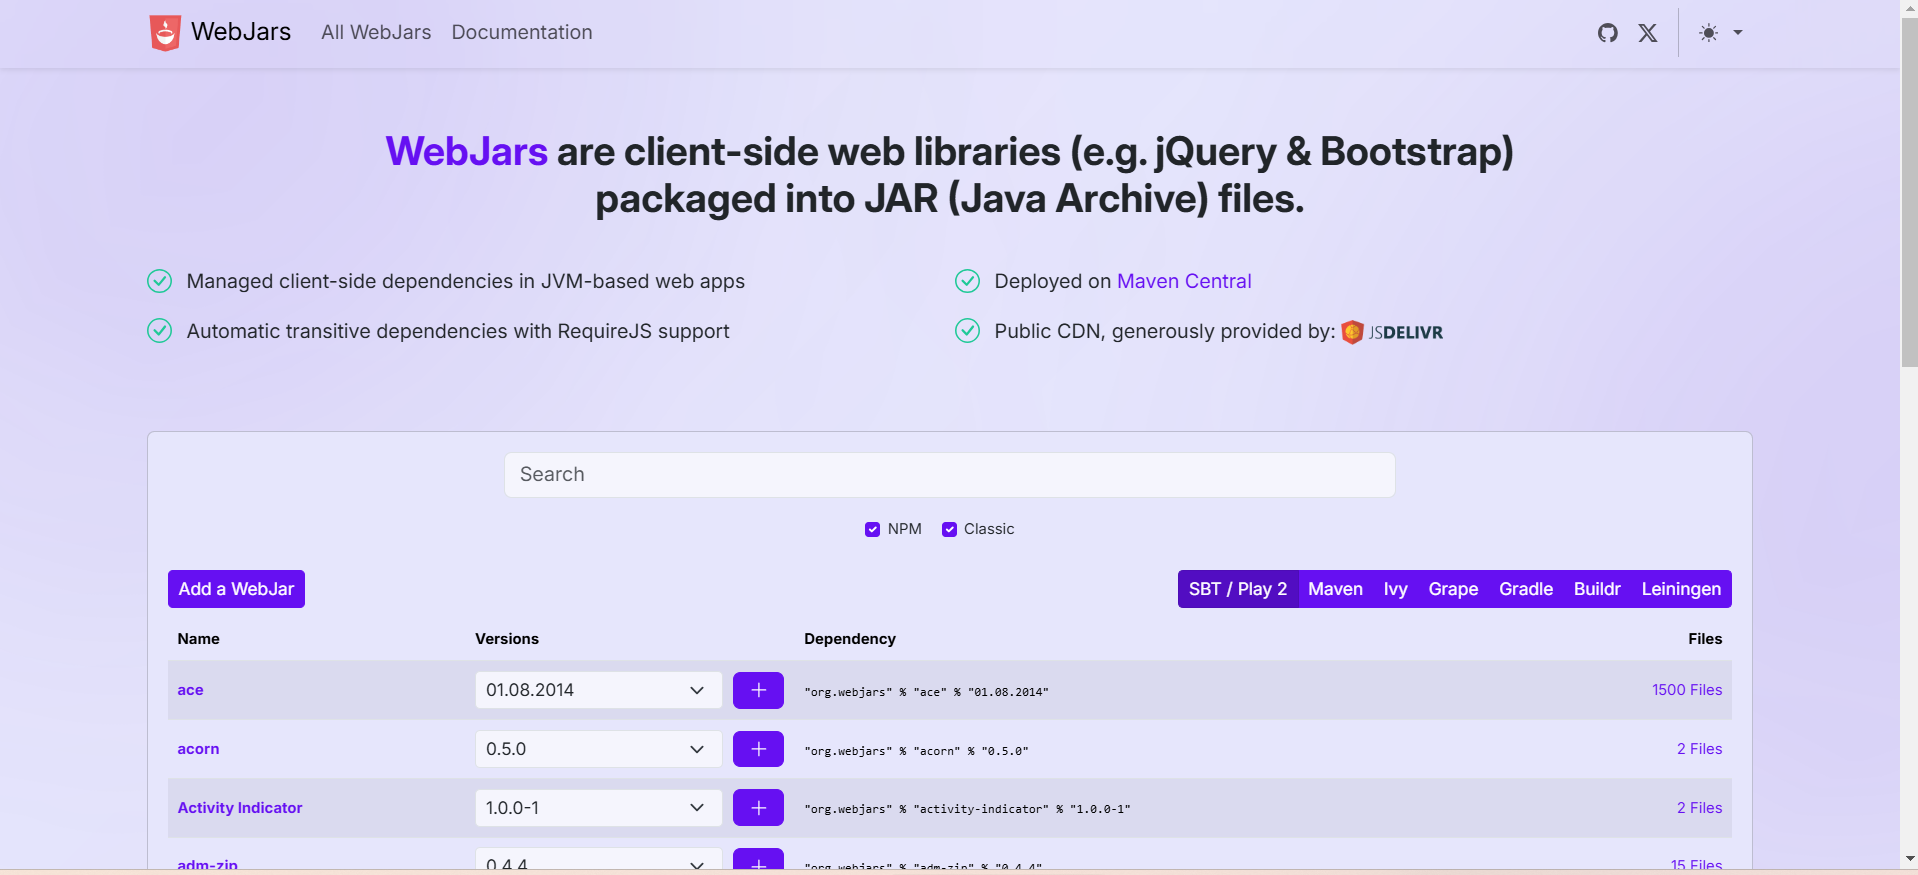
Task: Click the WebJars brand name in the navbar
Action: (241, 32)
